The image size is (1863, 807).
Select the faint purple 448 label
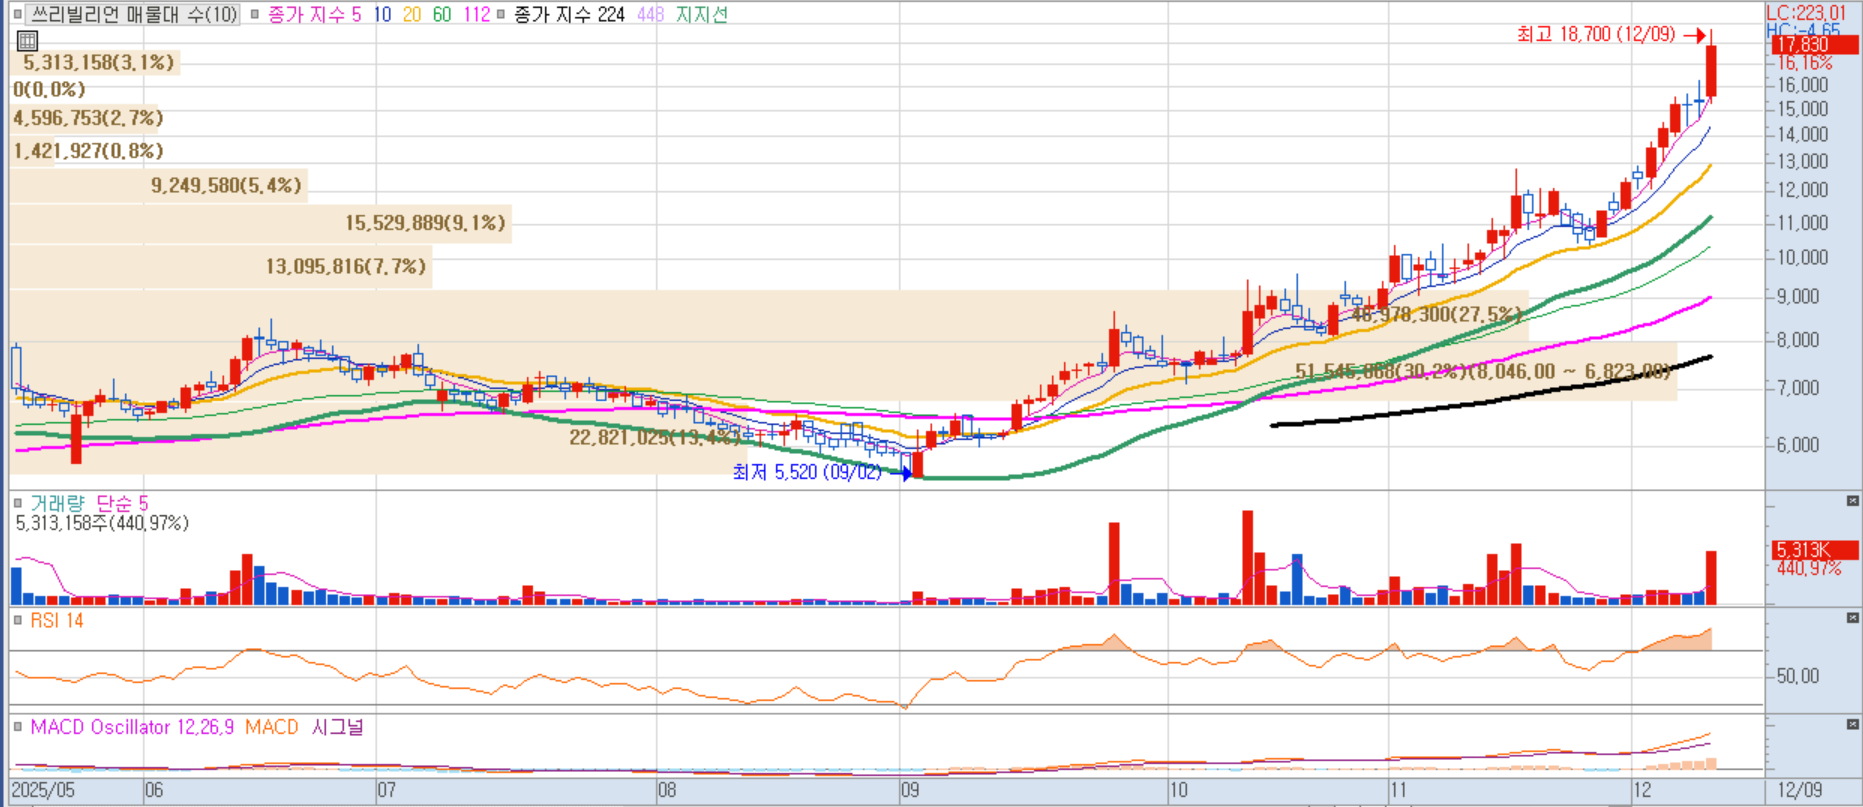click(650, 15)
